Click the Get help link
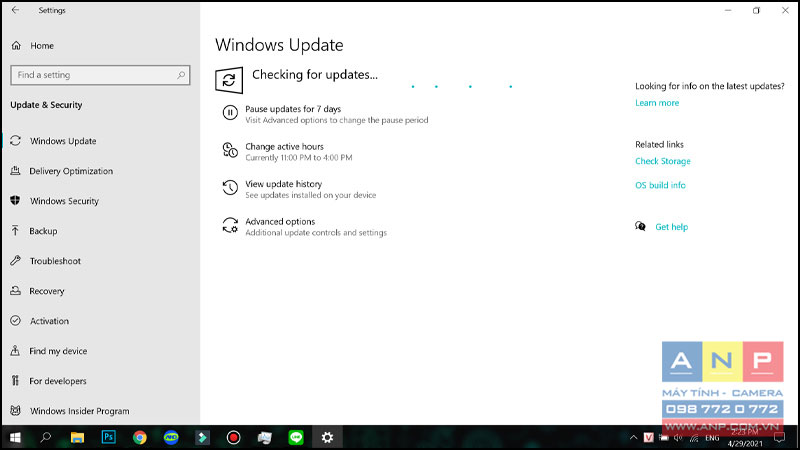 pos(671,227)
